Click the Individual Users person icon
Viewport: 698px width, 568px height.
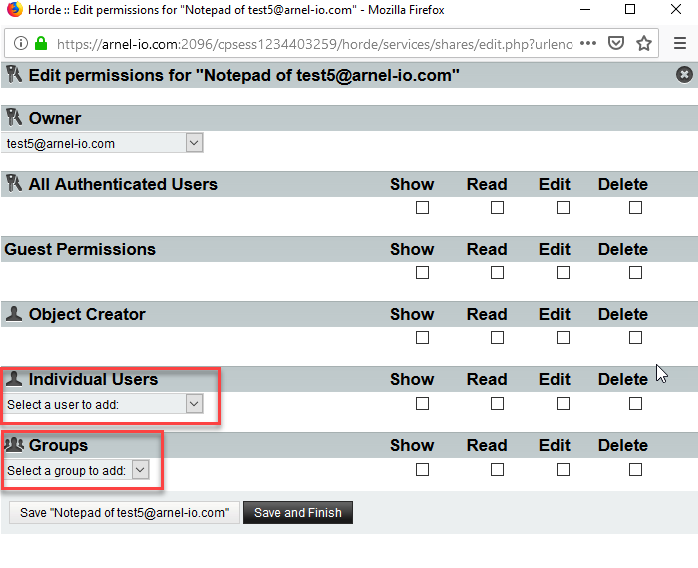pyautogui.click(x=14, y=379)
